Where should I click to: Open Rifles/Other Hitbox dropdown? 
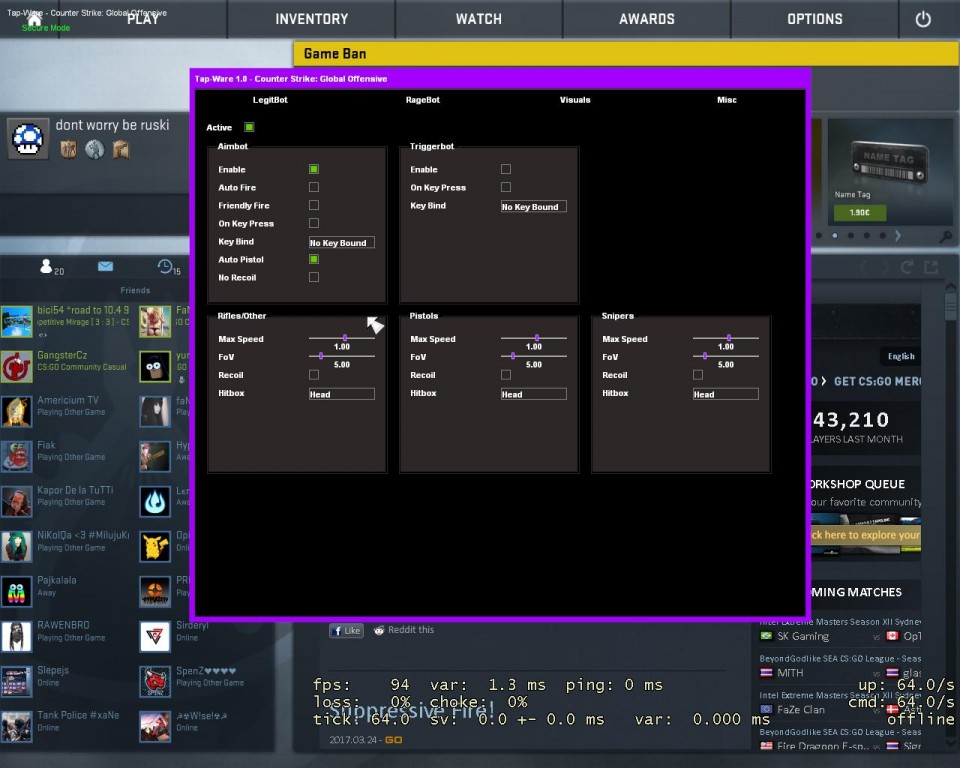click(342, 394)
